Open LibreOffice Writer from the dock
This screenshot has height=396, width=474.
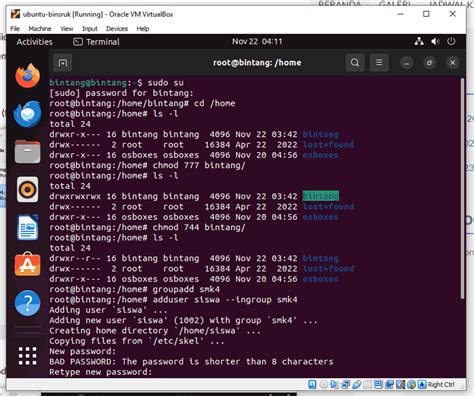coord(28,227)
